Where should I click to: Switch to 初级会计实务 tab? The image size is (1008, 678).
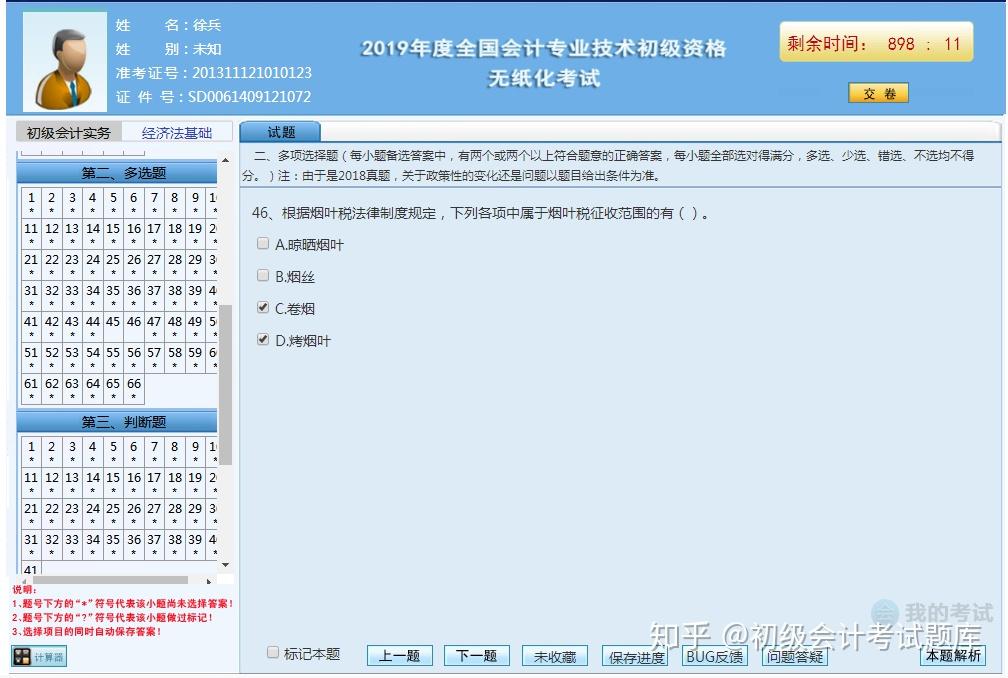(x=68, y=133)
